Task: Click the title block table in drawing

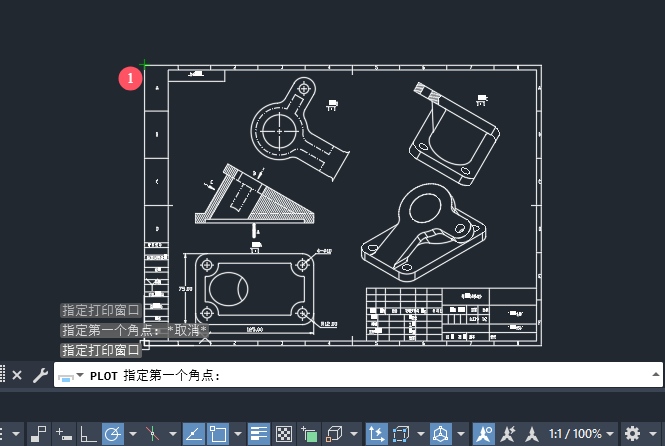Action: pyautogui.click(x=451, y=314)
